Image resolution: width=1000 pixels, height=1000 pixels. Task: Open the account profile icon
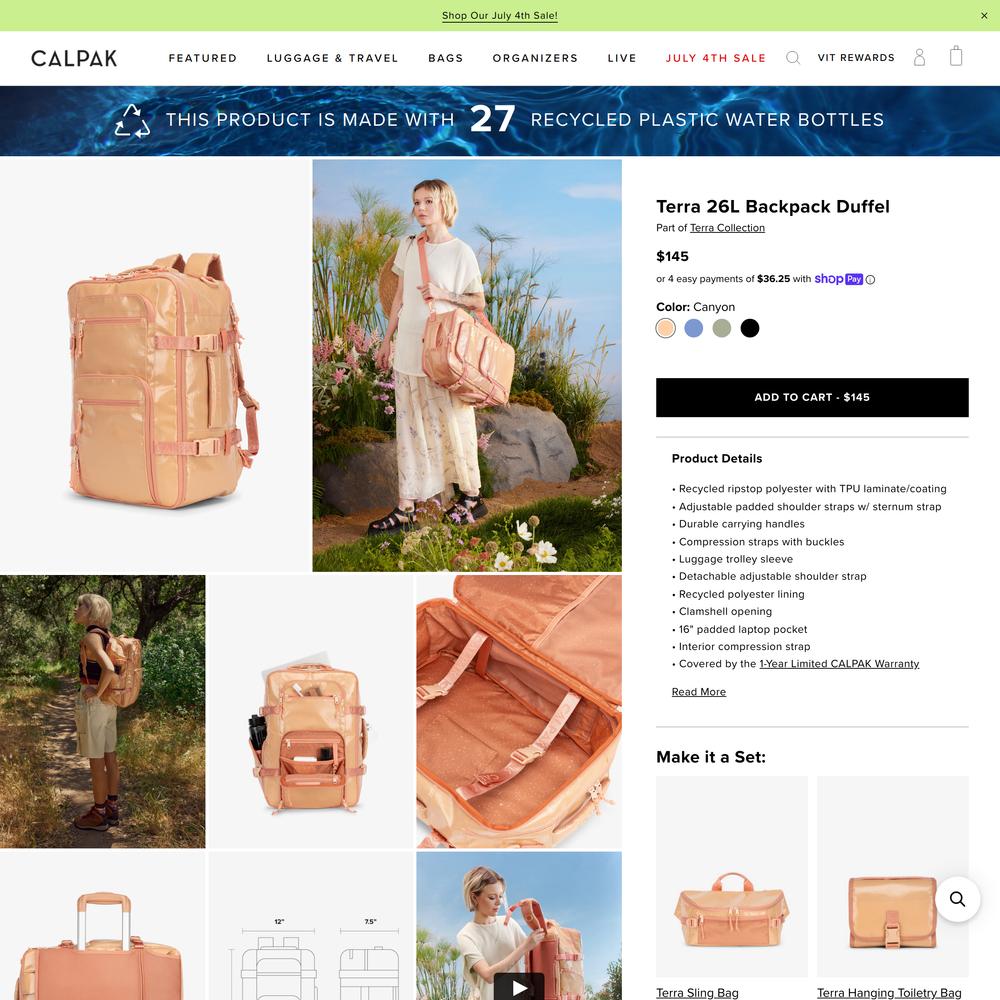pyautogui.click(x=919, y=57)
